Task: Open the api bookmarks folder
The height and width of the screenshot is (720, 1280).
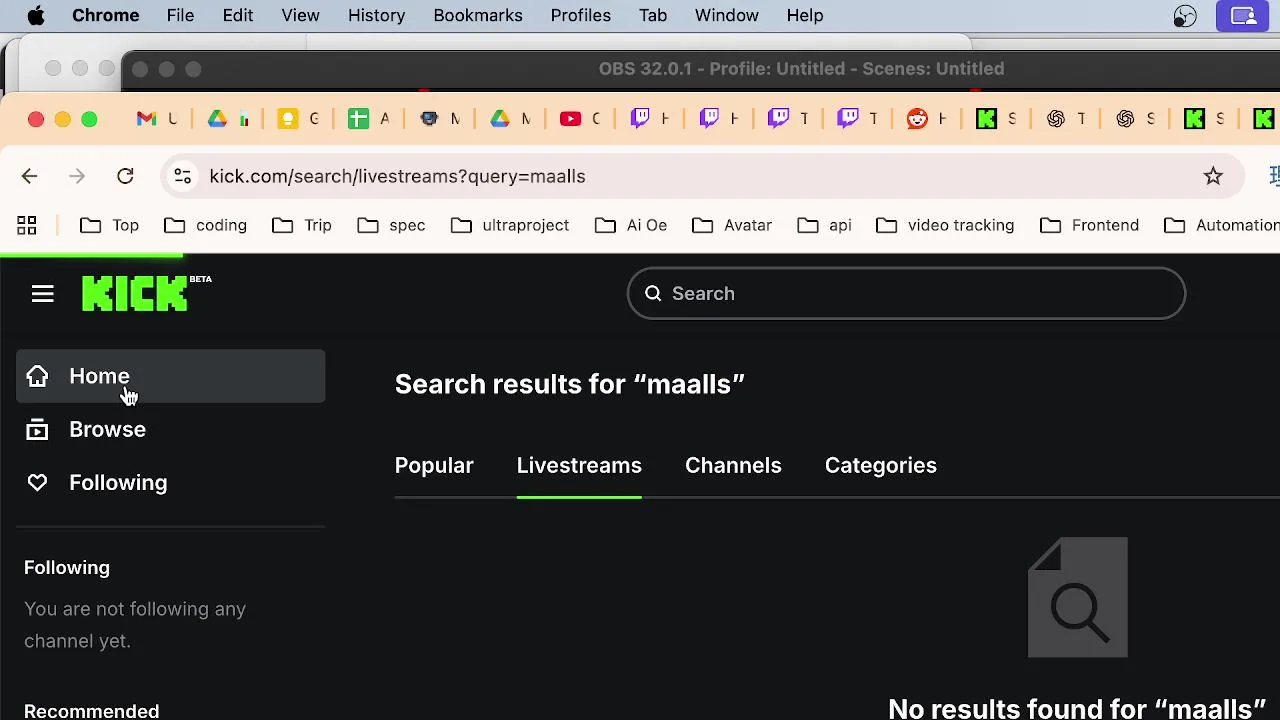Action: tap(825, 226)
